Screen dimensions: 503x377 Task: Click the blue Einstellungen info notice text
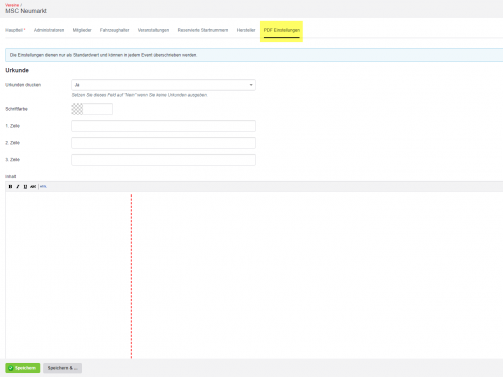click(103, 55)
